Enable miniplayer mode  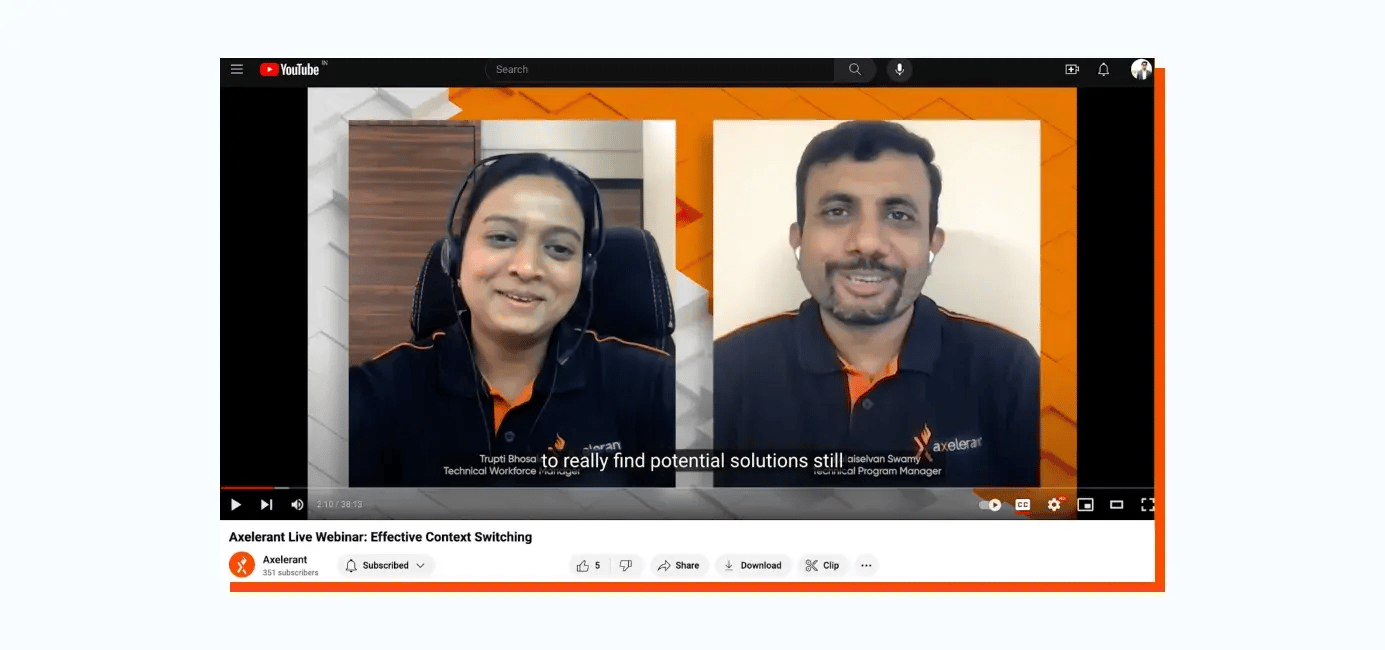pyautogui.click(x=1085, y=505)
